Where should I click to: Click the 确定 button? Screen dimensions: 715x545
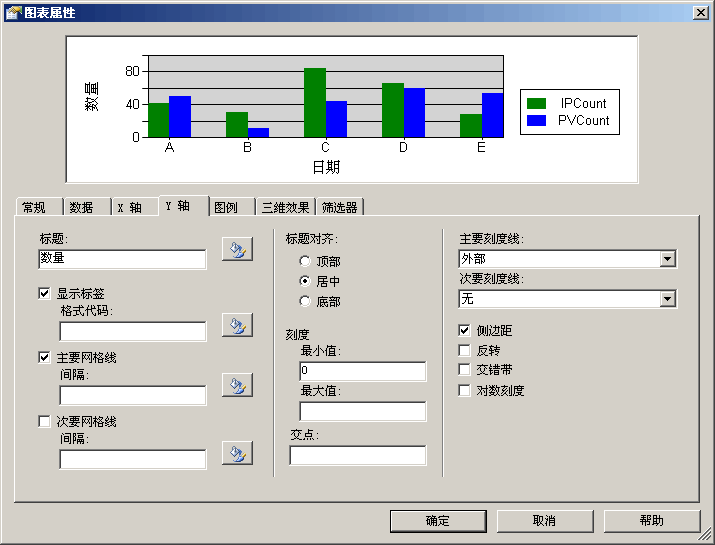click(x=438, y=521)
